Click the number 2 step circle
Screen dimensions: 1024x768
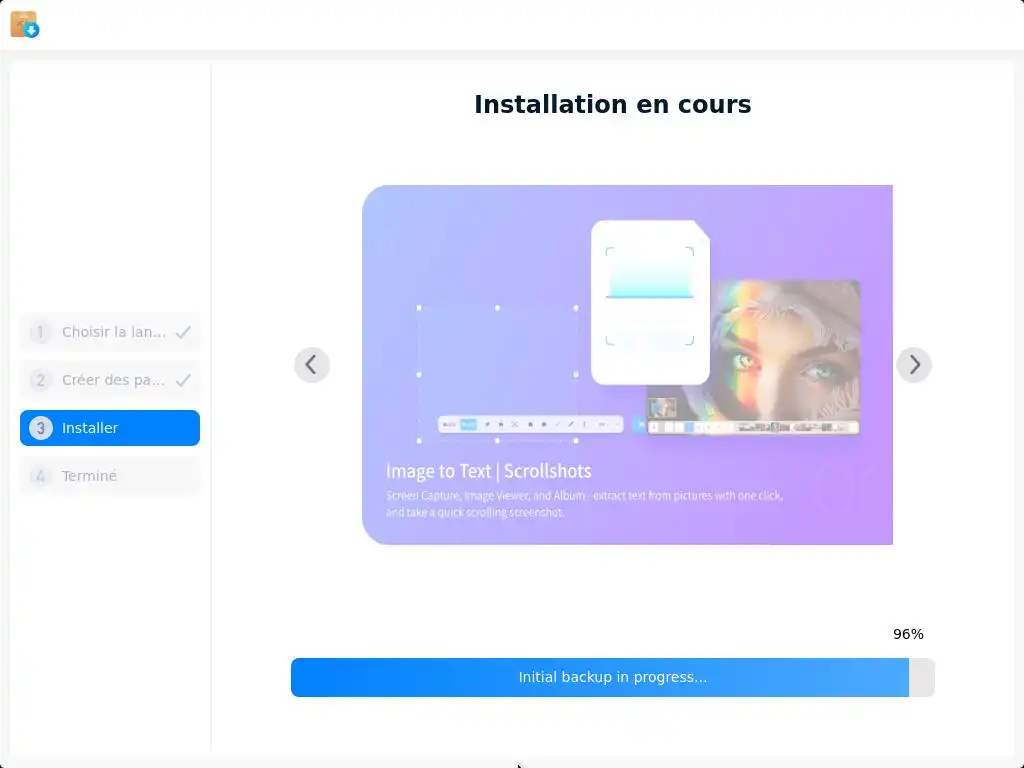[40, 379]
